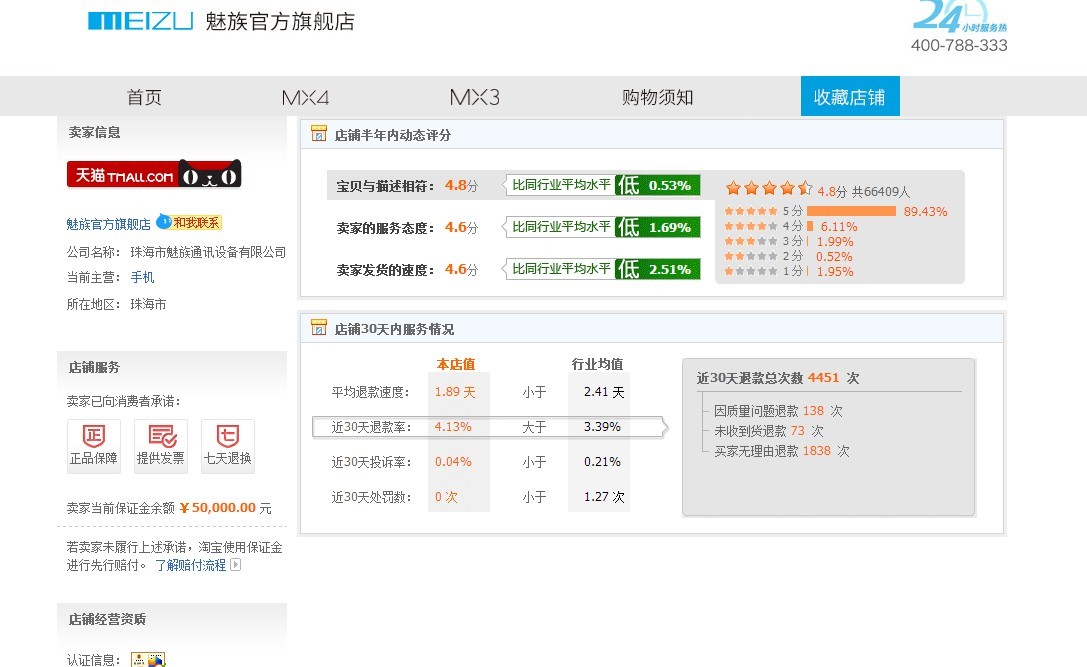Click the 低 2.51% comparison badge
This screenshot has width=1087, height=667.
[x=658, y=269]
